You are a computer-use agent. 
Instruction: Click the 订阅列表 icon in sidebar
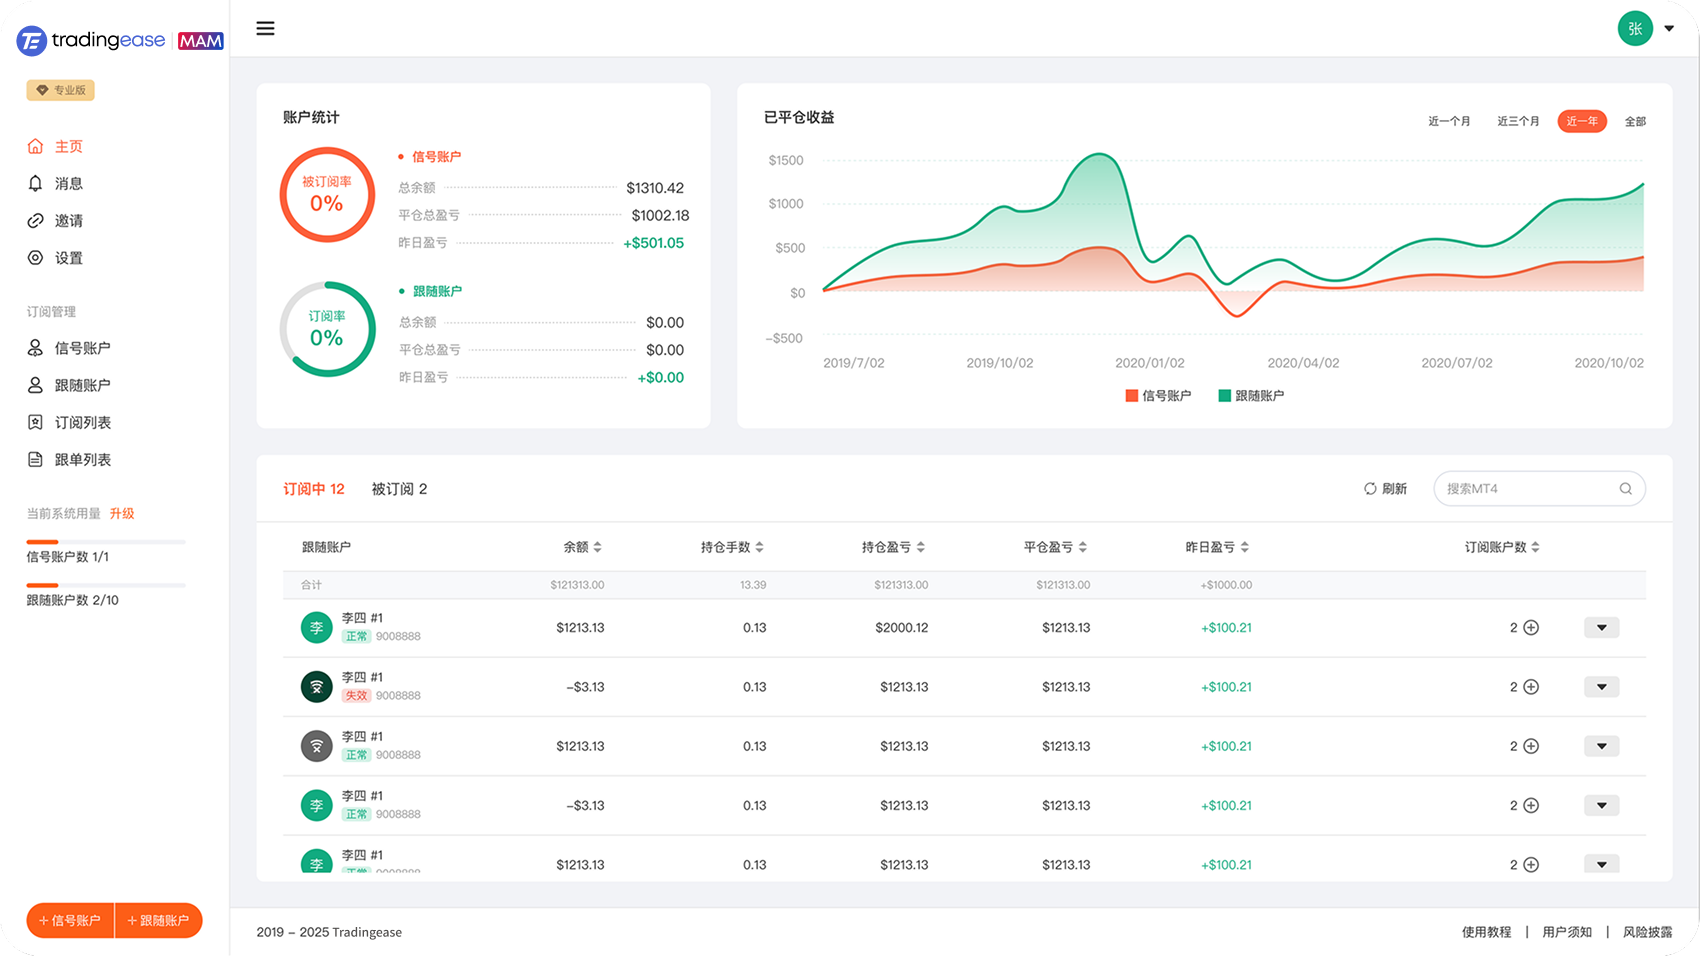(x=35, y=423)
